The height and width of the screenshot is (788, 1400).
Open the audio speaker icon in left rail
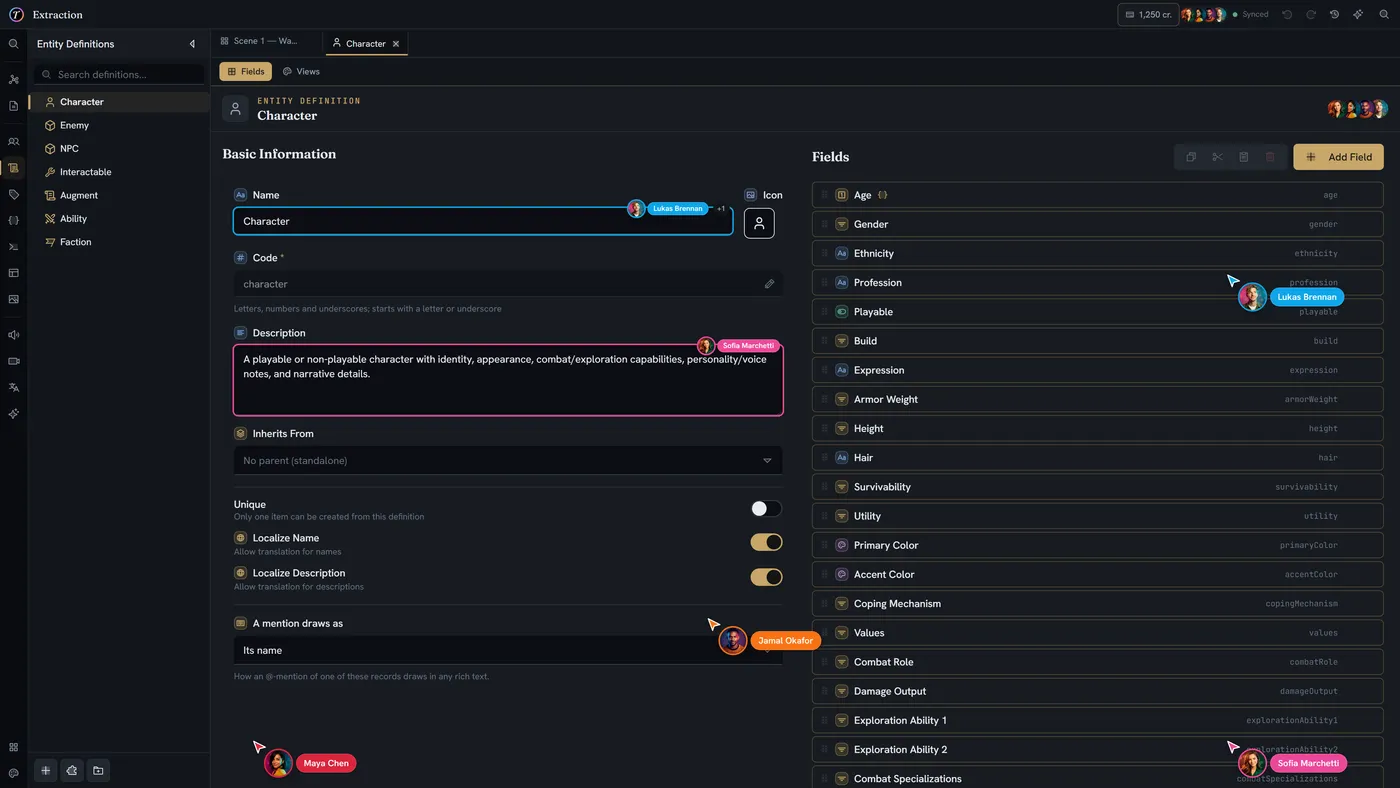click(x=13, y=335)
